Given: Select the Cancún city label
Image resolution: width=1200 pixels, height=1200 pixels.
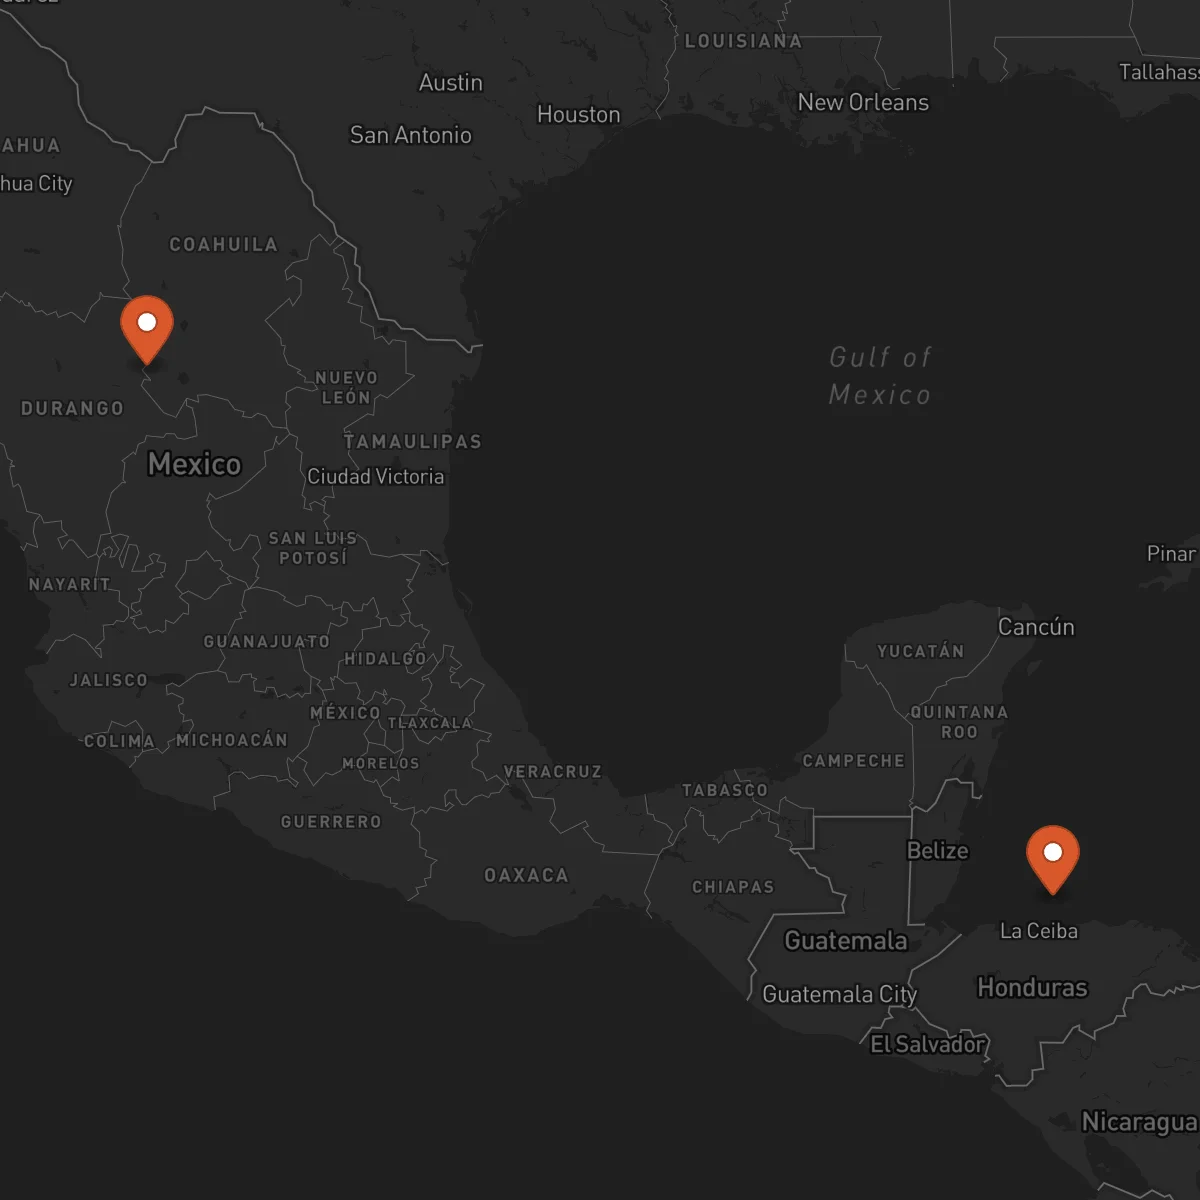Looking at the screenshot, I should click(x=1036, y=627).
